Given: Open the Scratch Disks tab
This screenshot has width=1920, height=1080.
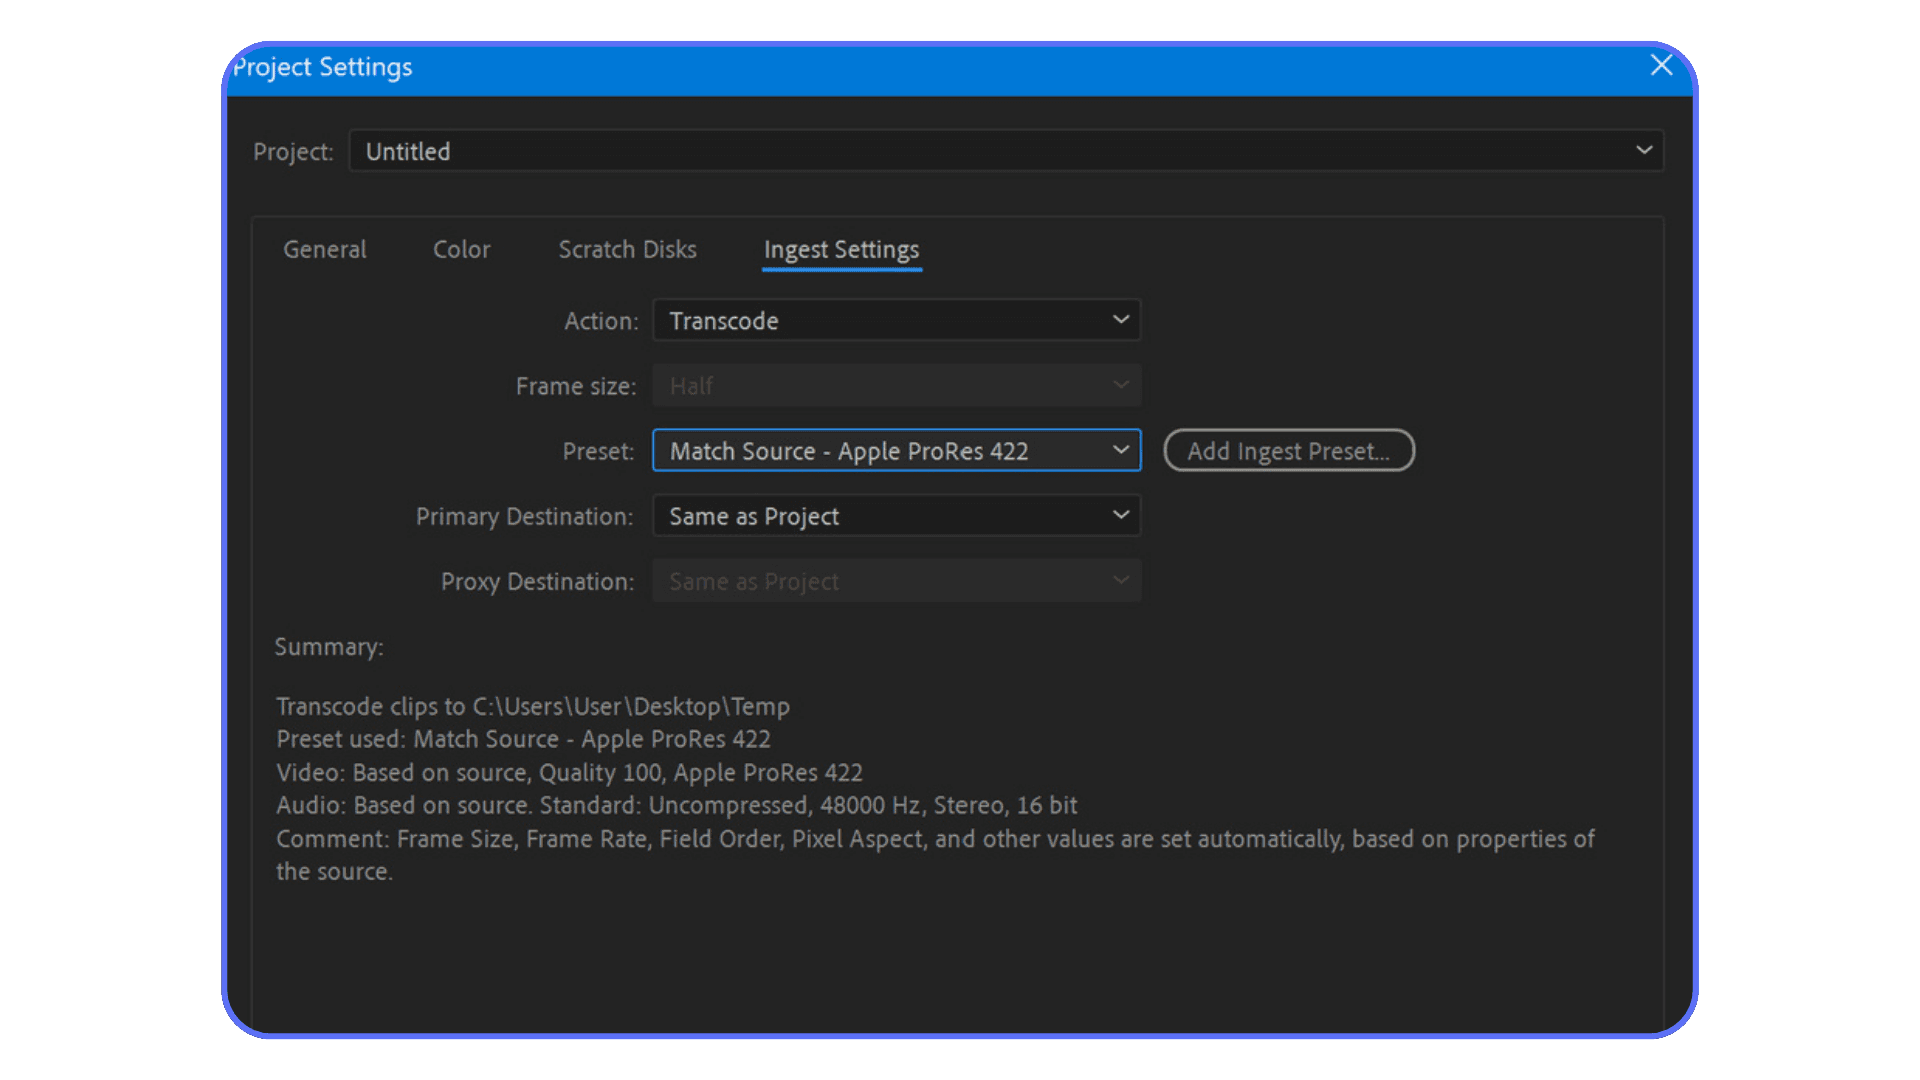Looking at the screenshot, I should 627,249.
